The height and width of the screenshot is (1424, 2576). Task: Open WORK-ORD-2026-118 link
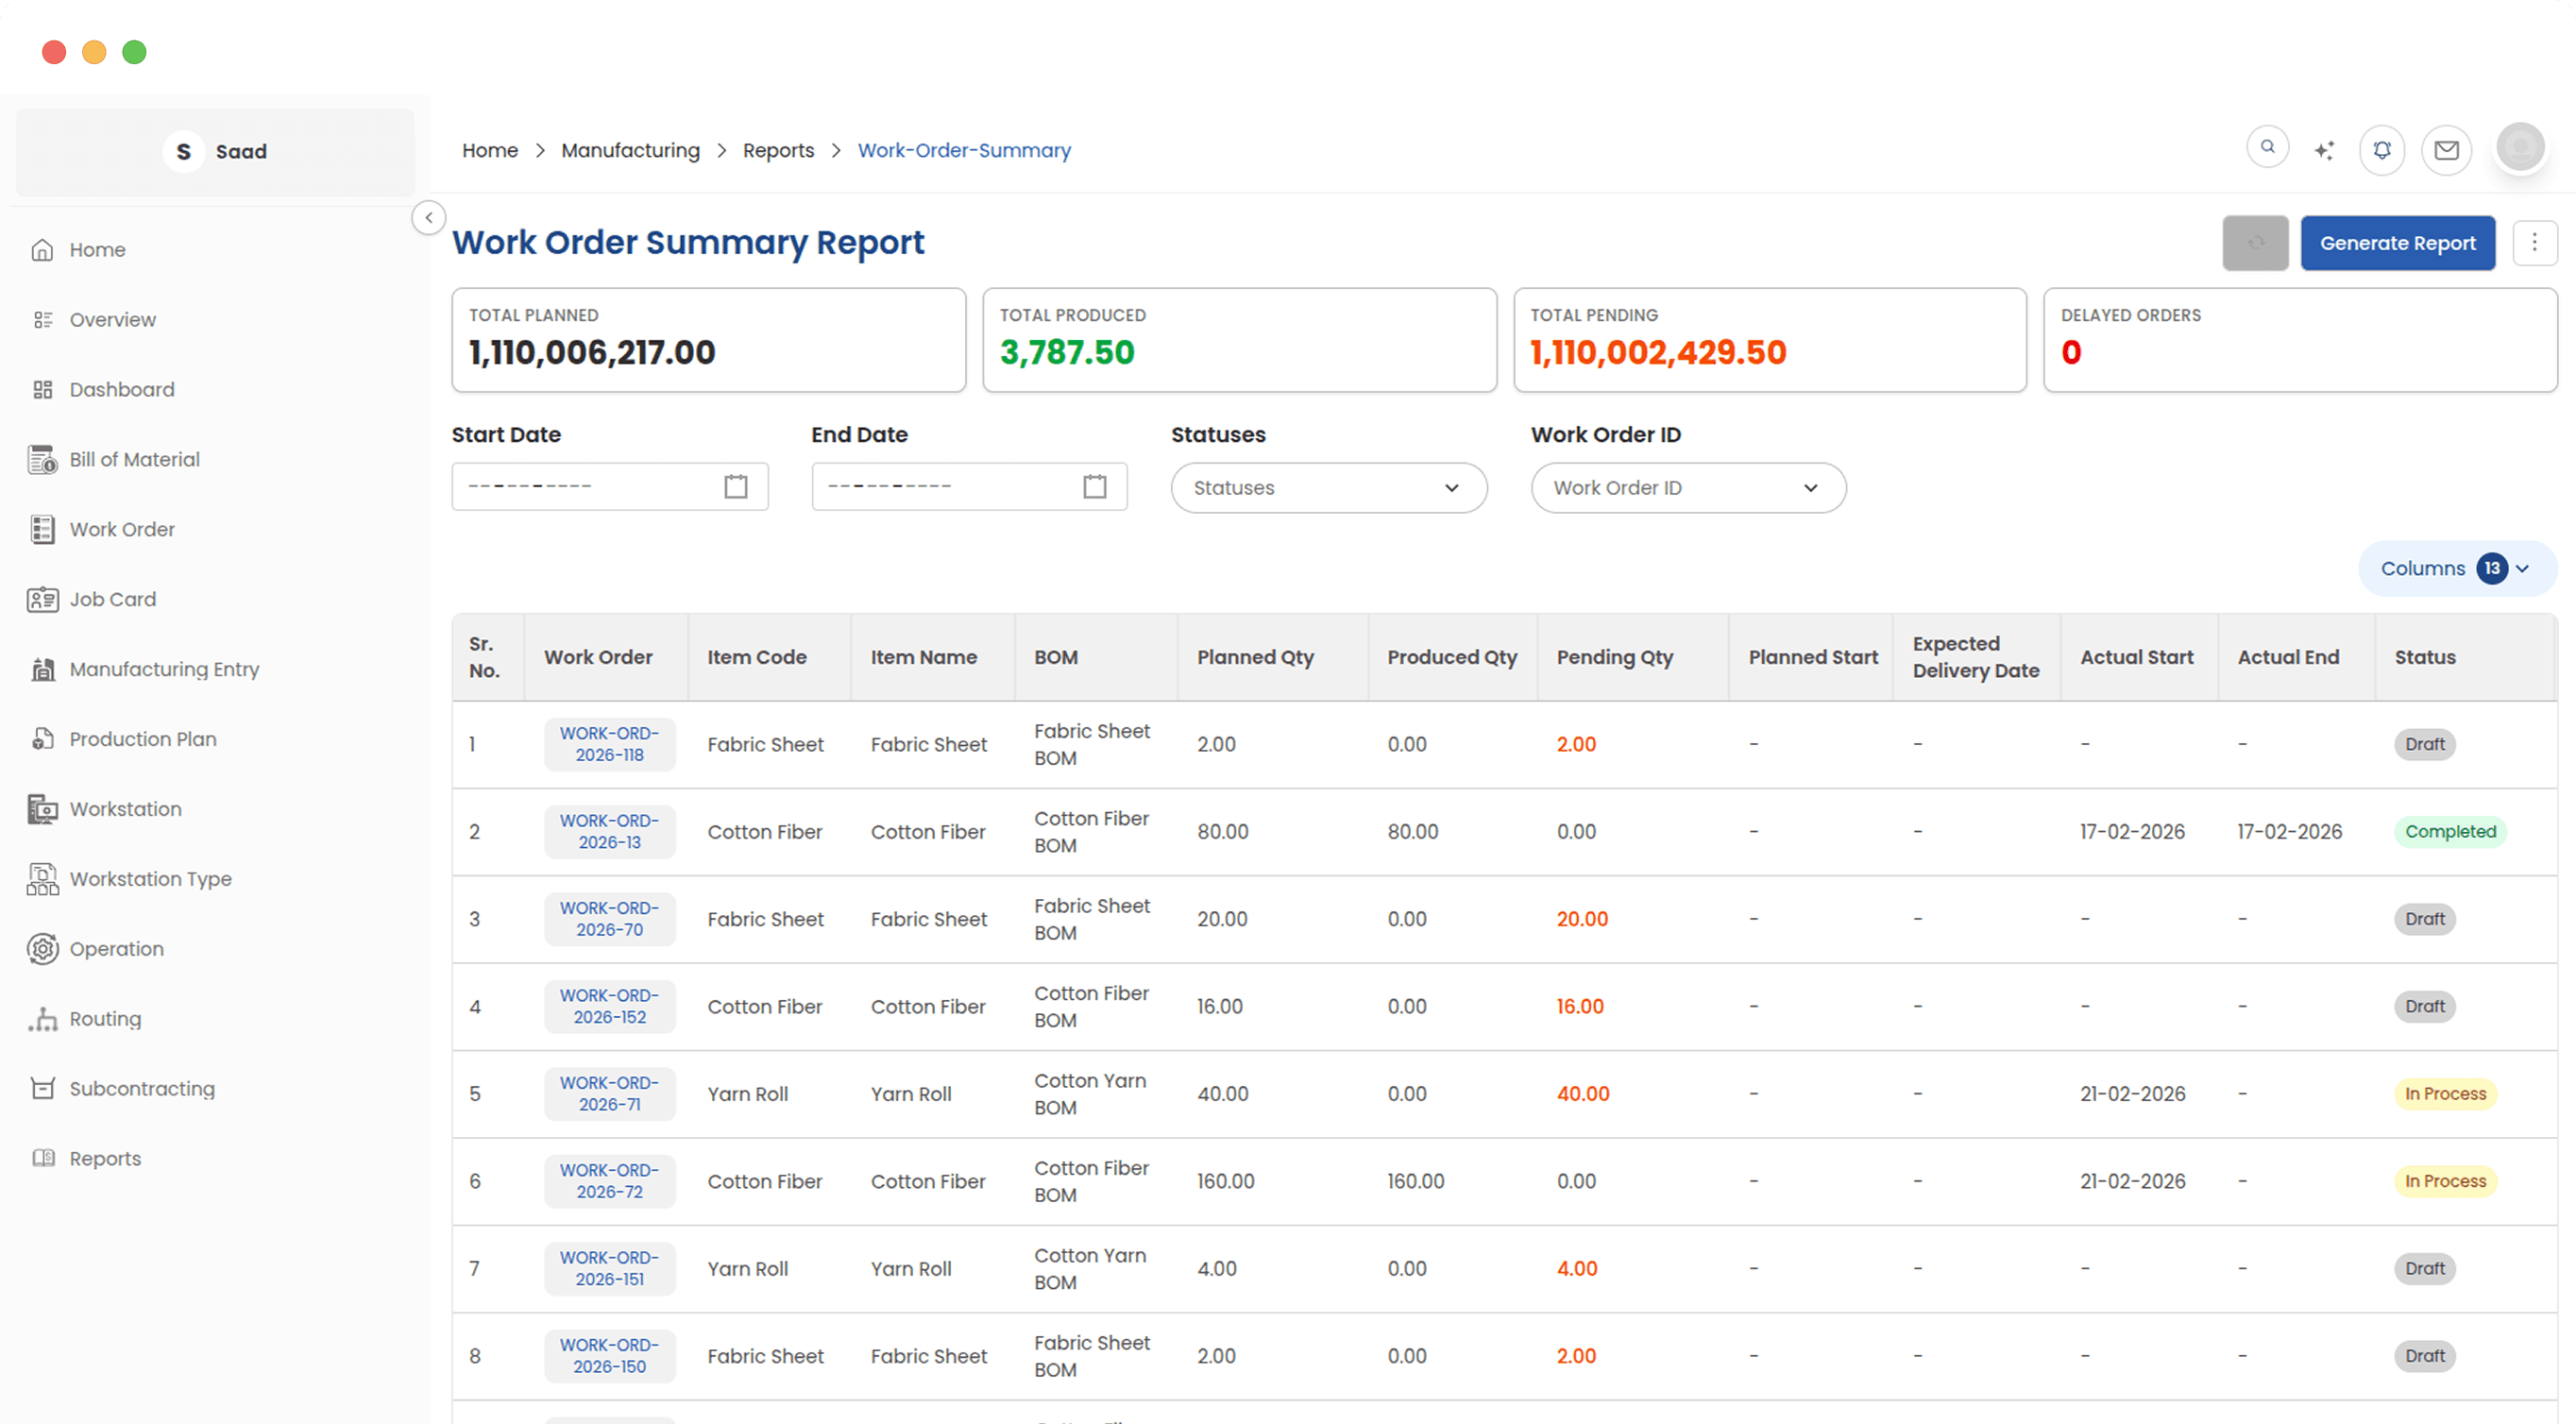tap(609, 744)
